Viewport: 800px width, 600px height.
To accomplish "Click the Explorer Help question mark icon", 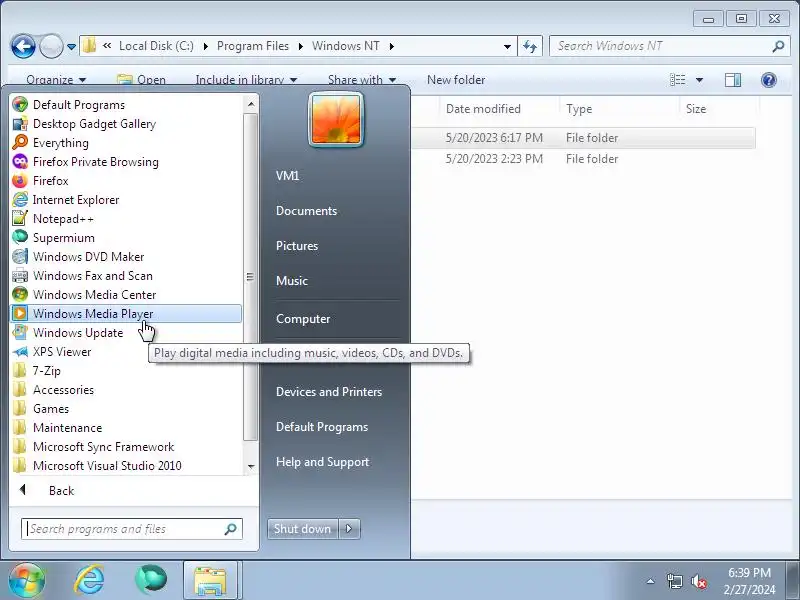I will click(x=768, y=80).
